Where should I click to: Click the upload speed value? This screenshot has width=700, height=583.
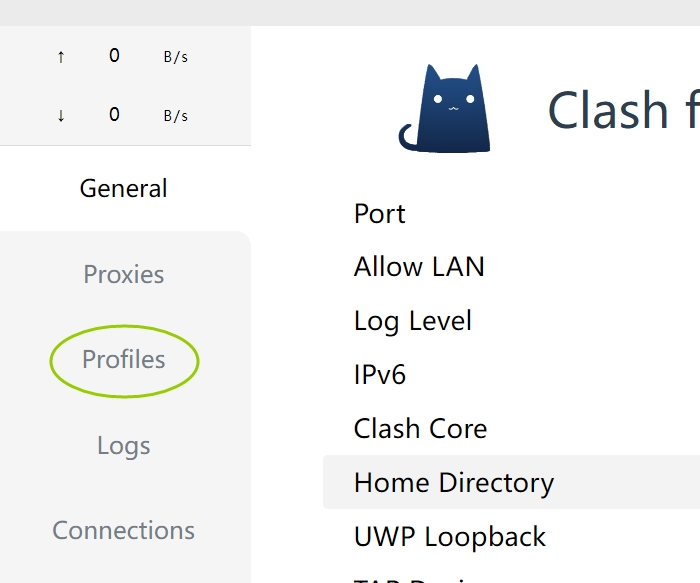tap(114, 56)
